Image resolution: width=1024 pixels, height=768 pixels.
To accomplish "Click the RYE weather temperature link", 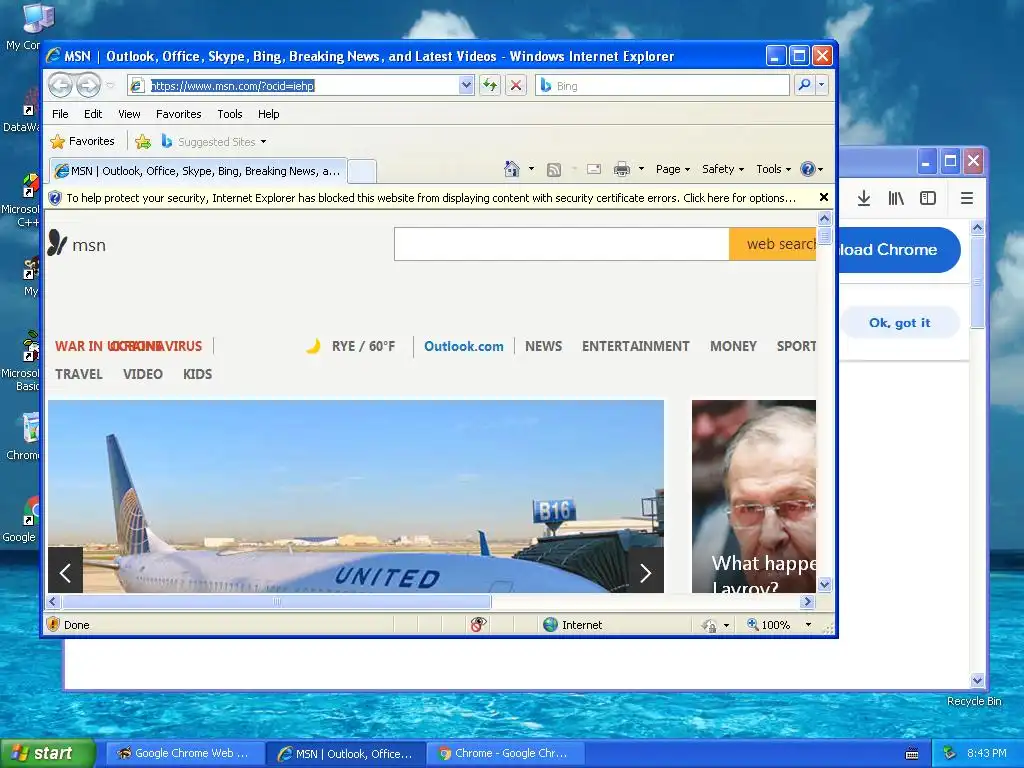I will tap(363, 346).
